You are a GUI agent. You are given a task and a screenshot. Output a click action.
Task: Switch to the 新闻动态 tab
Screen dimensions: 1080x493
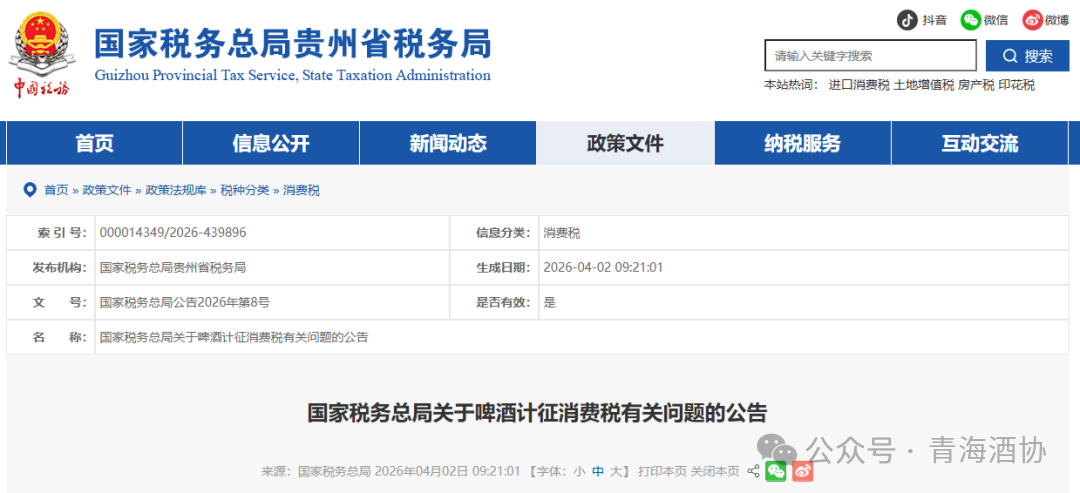448,143
